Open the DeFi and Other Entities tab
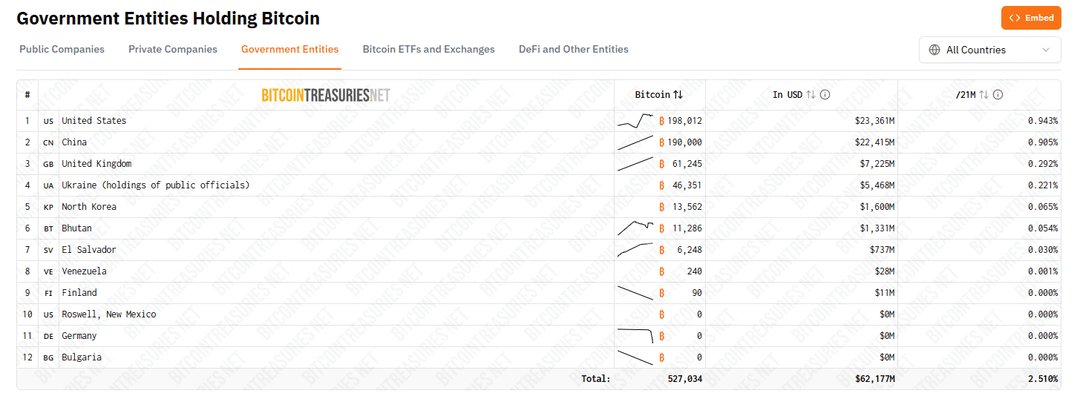Image resolution: width=1080 pixels, height=399 pixels. 573,49
